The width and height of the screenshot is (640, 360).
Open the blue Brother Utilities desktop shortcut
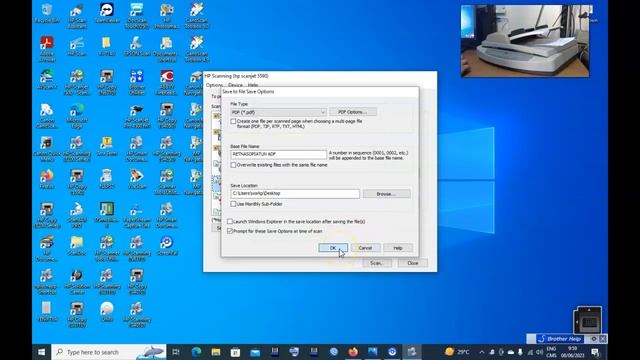tap(137, 82)
